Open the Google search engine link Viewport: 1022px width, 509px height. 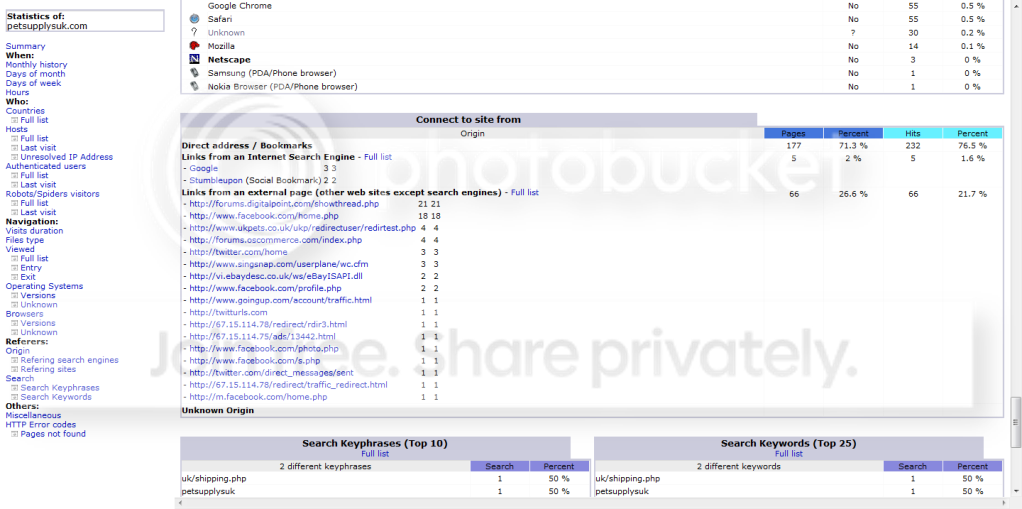pyautogui.click(x=204, y=168)
